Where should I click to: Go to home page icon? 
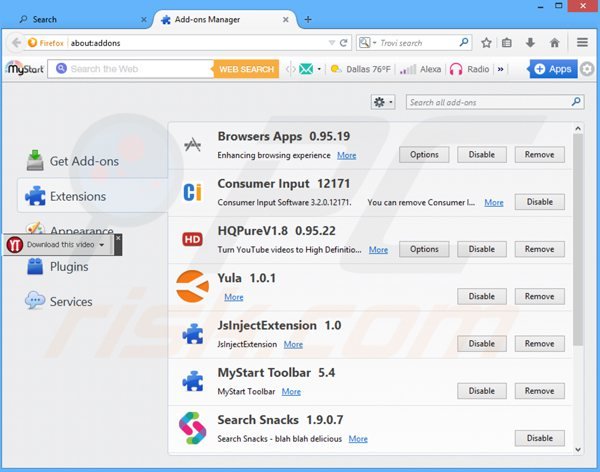(x=554, y=43)
